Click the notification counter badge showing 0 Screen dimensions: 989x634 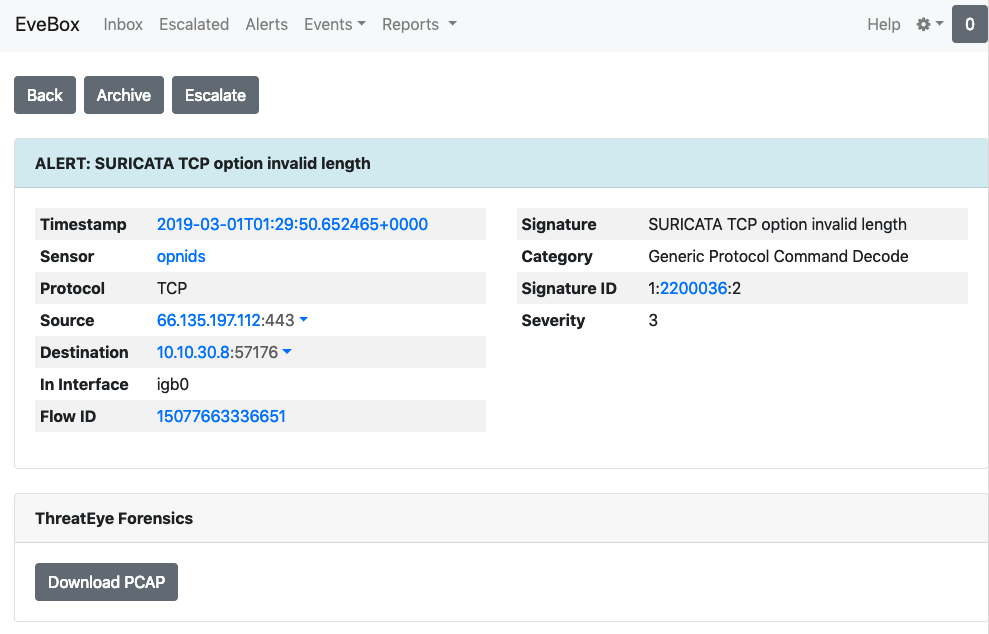click(969, 25)
